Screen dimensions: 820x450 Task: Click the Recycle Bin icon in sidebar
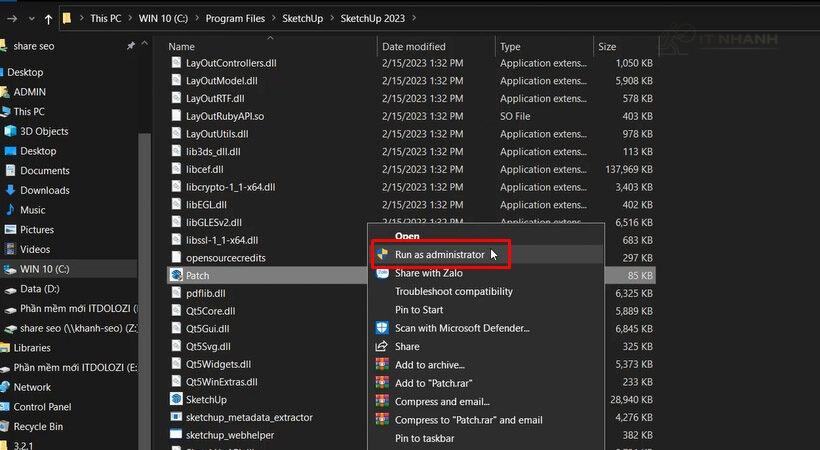5,426
